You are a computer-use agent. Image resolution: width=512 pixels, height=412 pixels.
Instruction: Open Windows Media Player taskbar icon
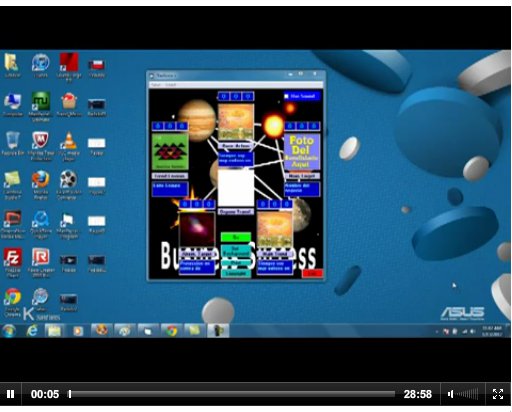(78, 331)
